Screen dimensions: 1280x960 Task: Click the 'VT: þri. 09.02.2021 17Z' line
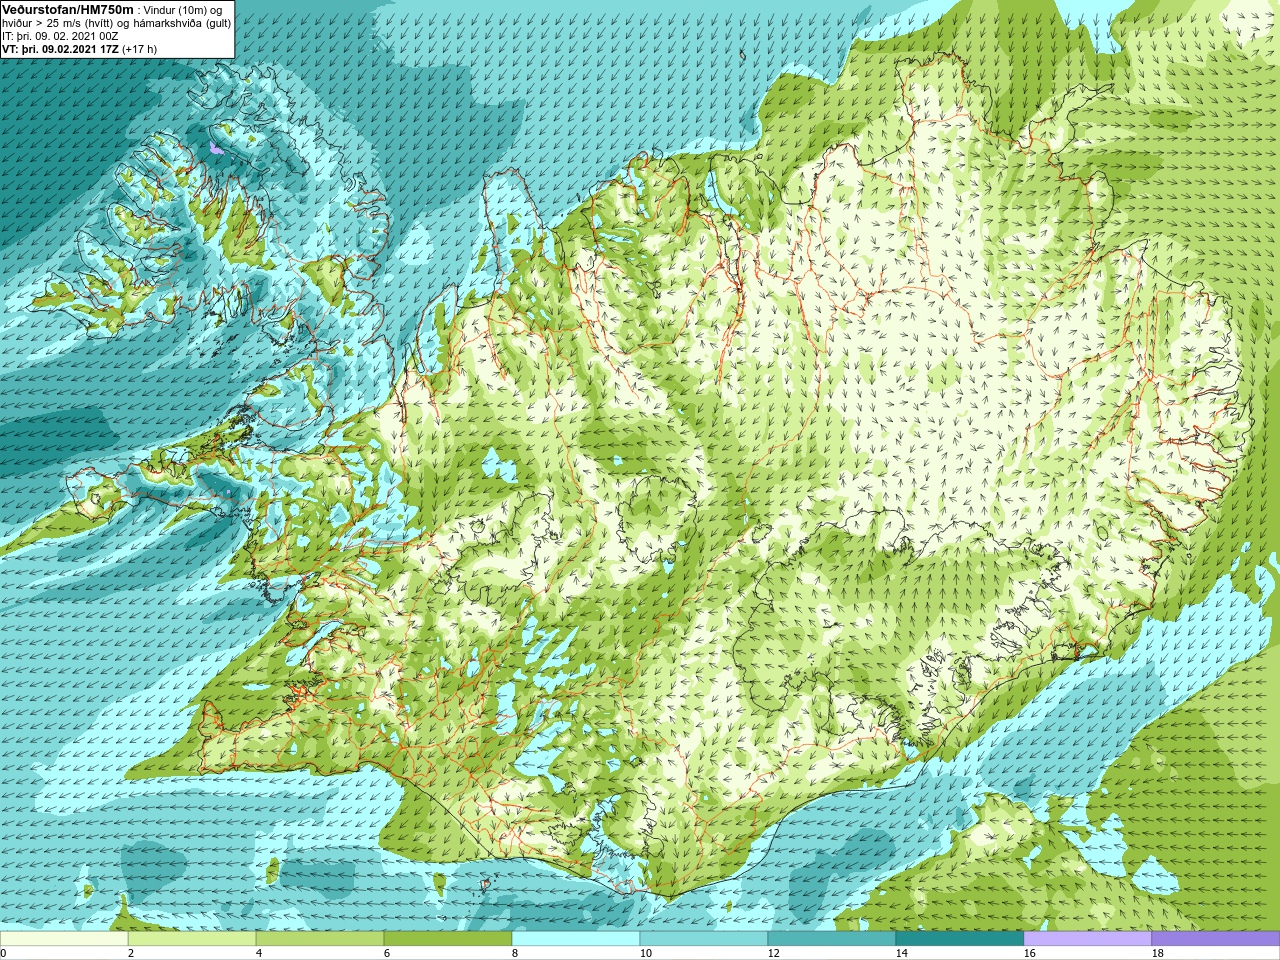60,49
